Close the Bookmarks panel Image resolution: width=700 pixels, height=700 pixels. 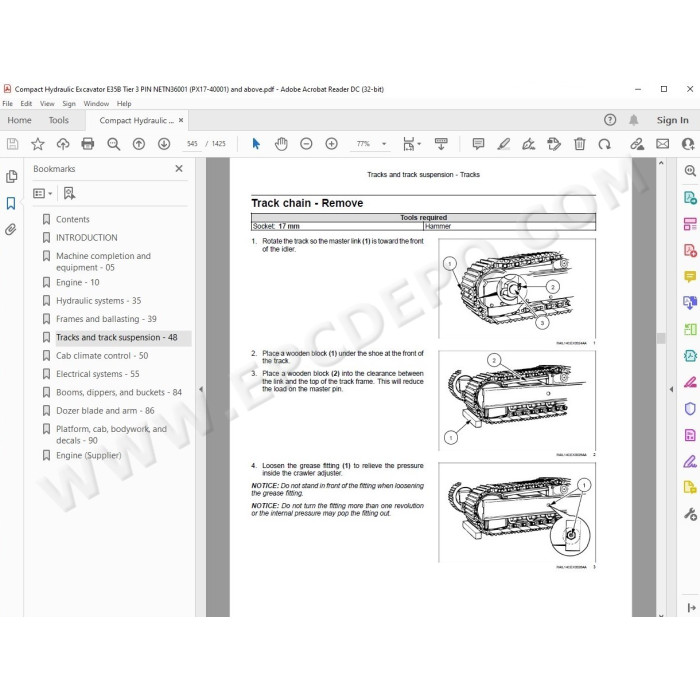tap(179, 168)
